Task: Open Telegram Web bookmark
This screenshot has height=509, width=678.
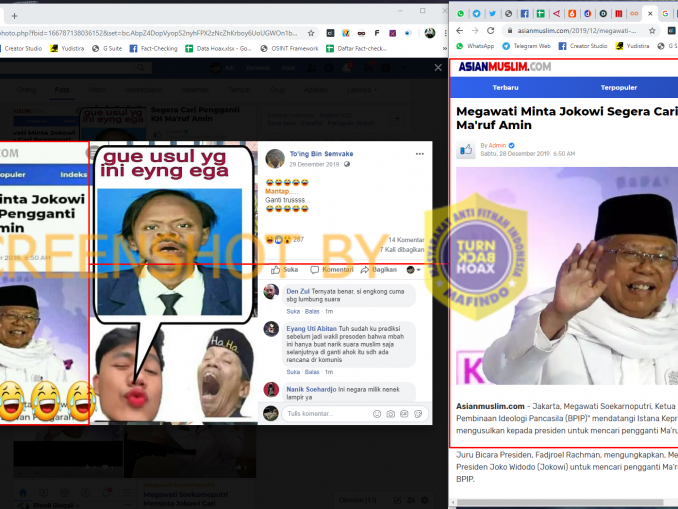Action: tap(526, 46)
